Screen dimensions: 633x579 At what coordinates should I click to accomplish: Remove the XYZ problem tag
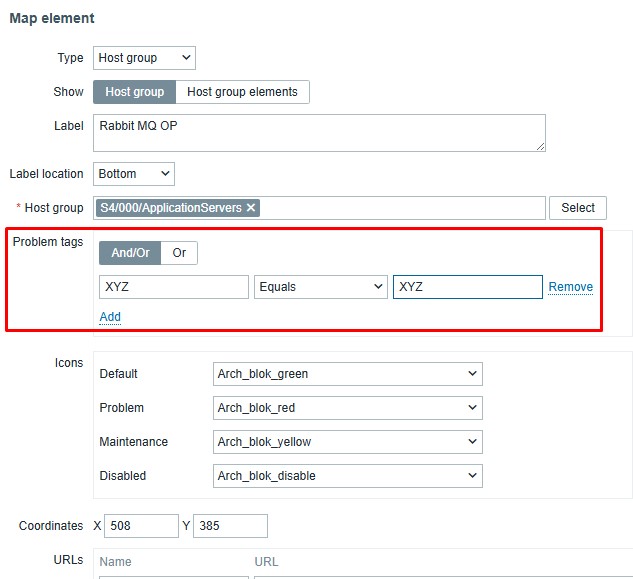[x=570, y=287]
